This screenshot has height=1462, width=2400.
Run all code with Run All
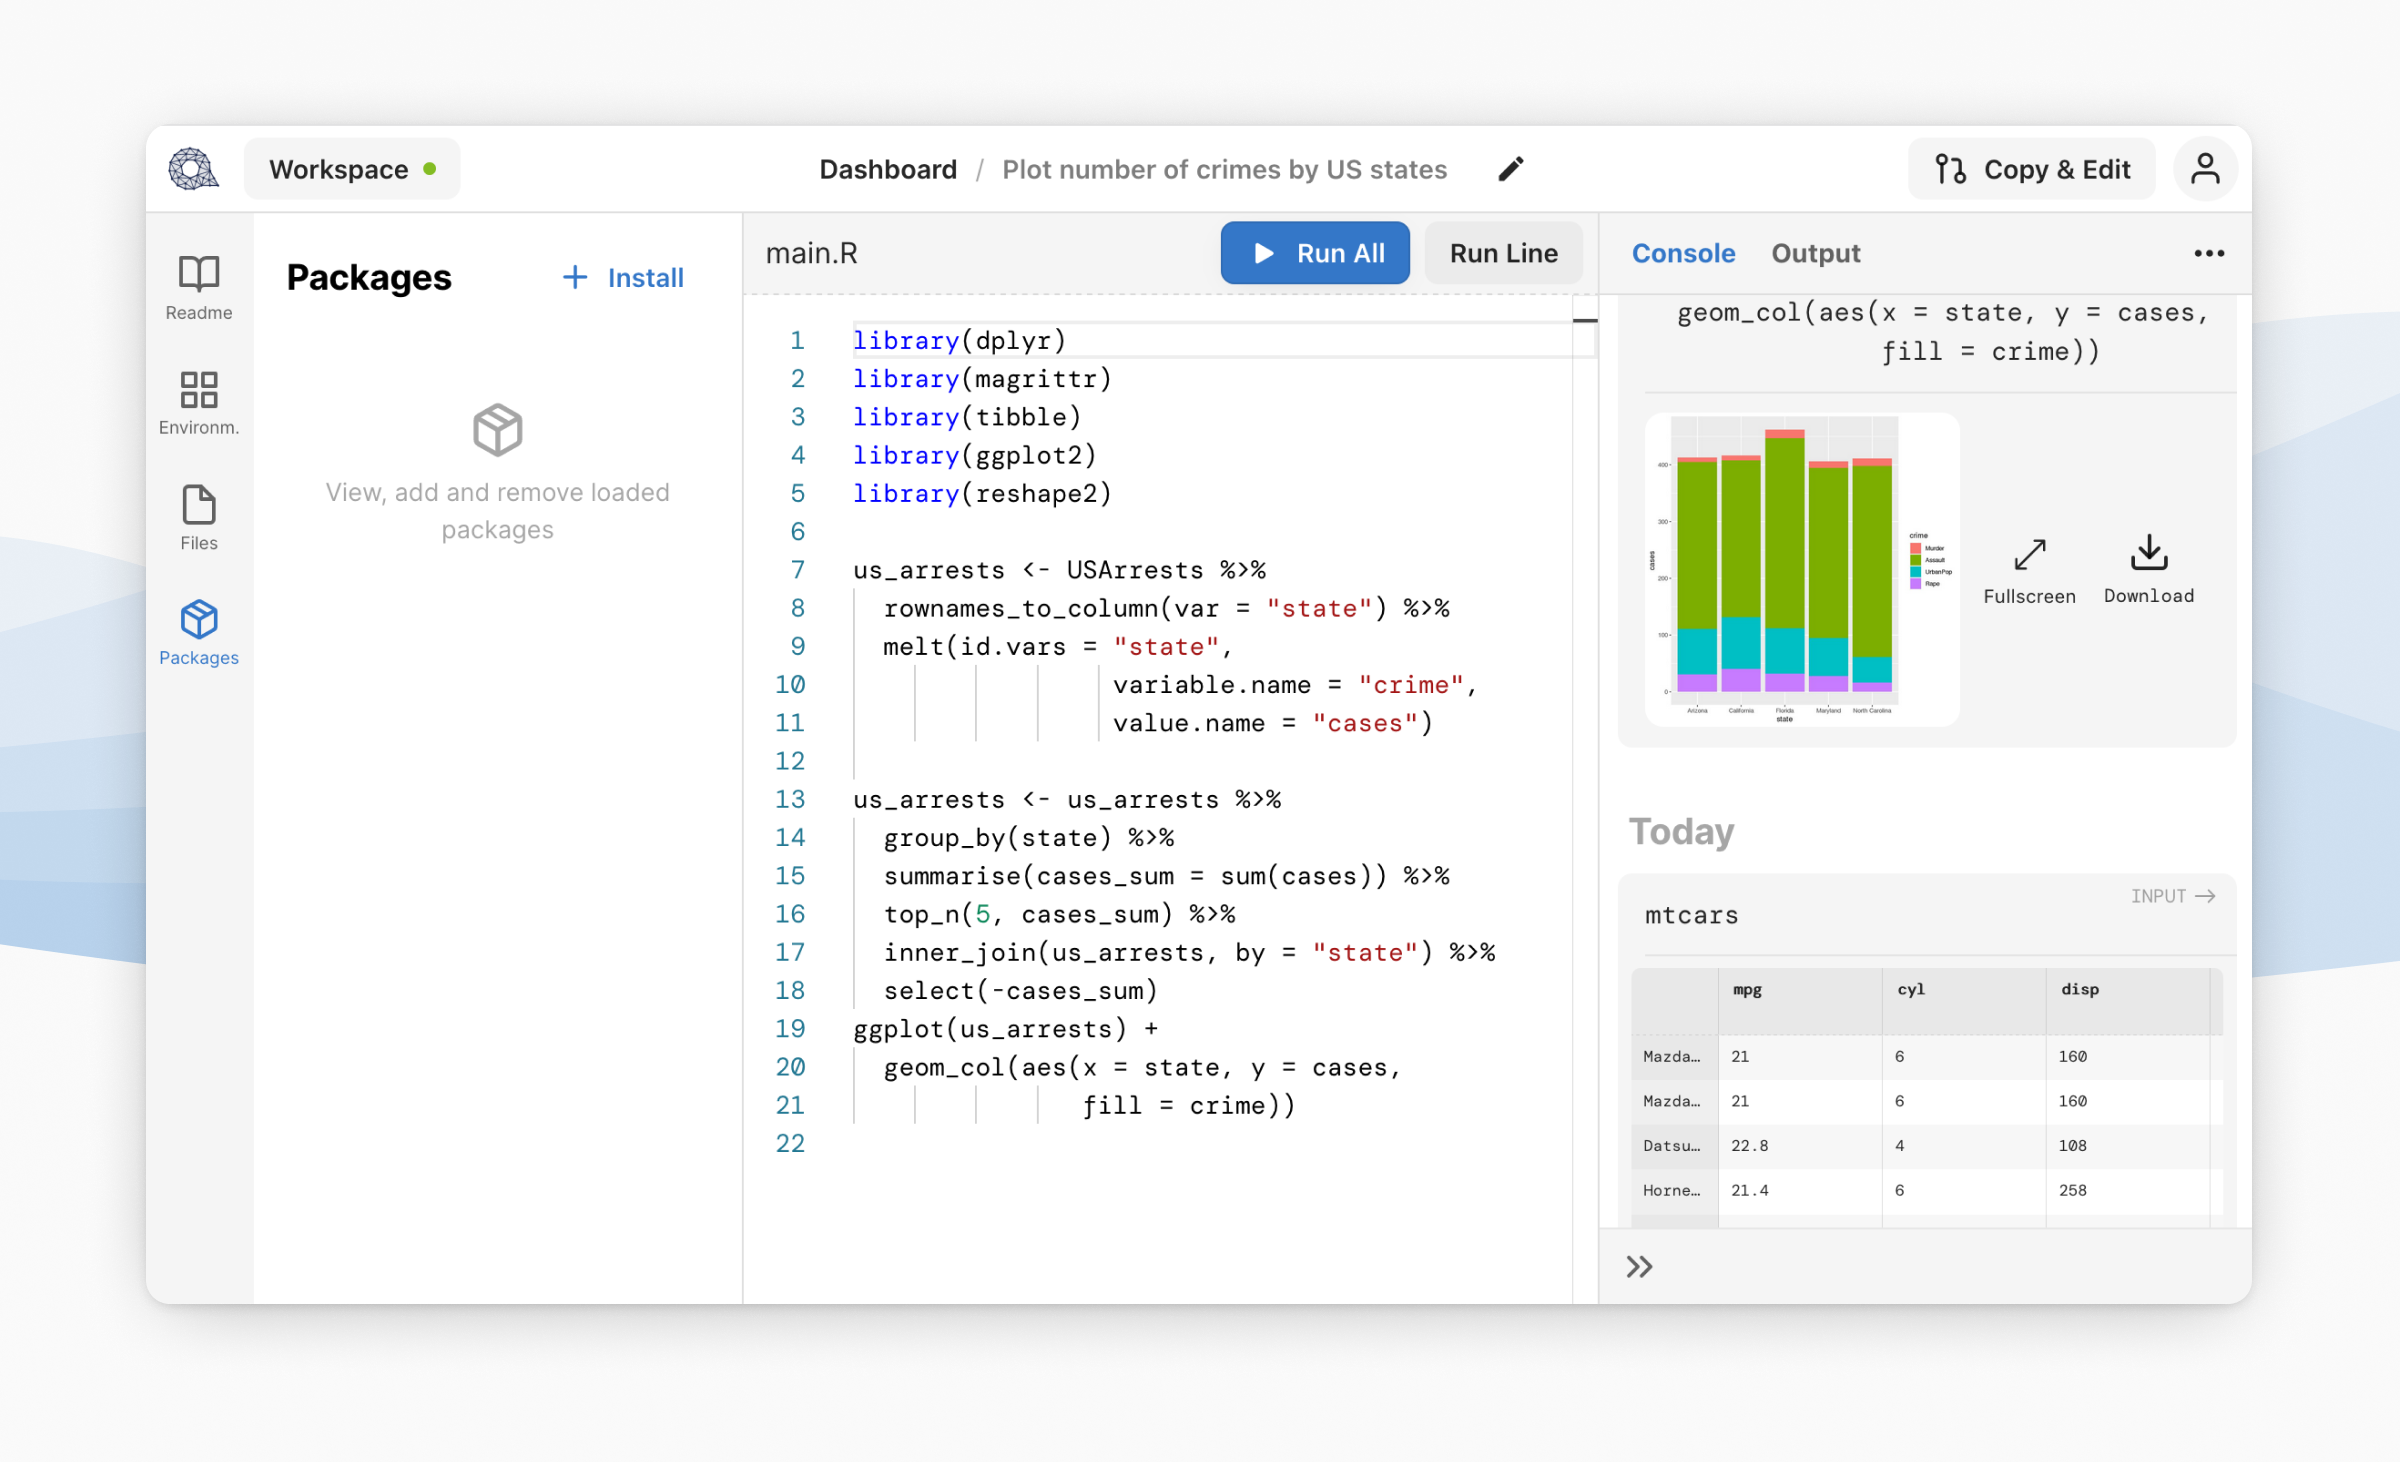(x=1315, y=253)
